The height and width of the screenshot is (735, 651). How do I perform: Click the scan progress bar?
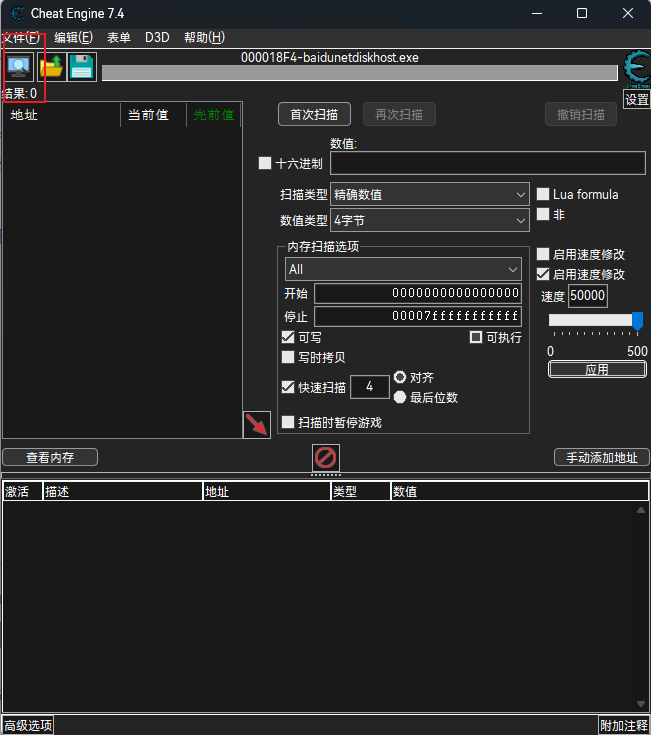coord(360,73)
